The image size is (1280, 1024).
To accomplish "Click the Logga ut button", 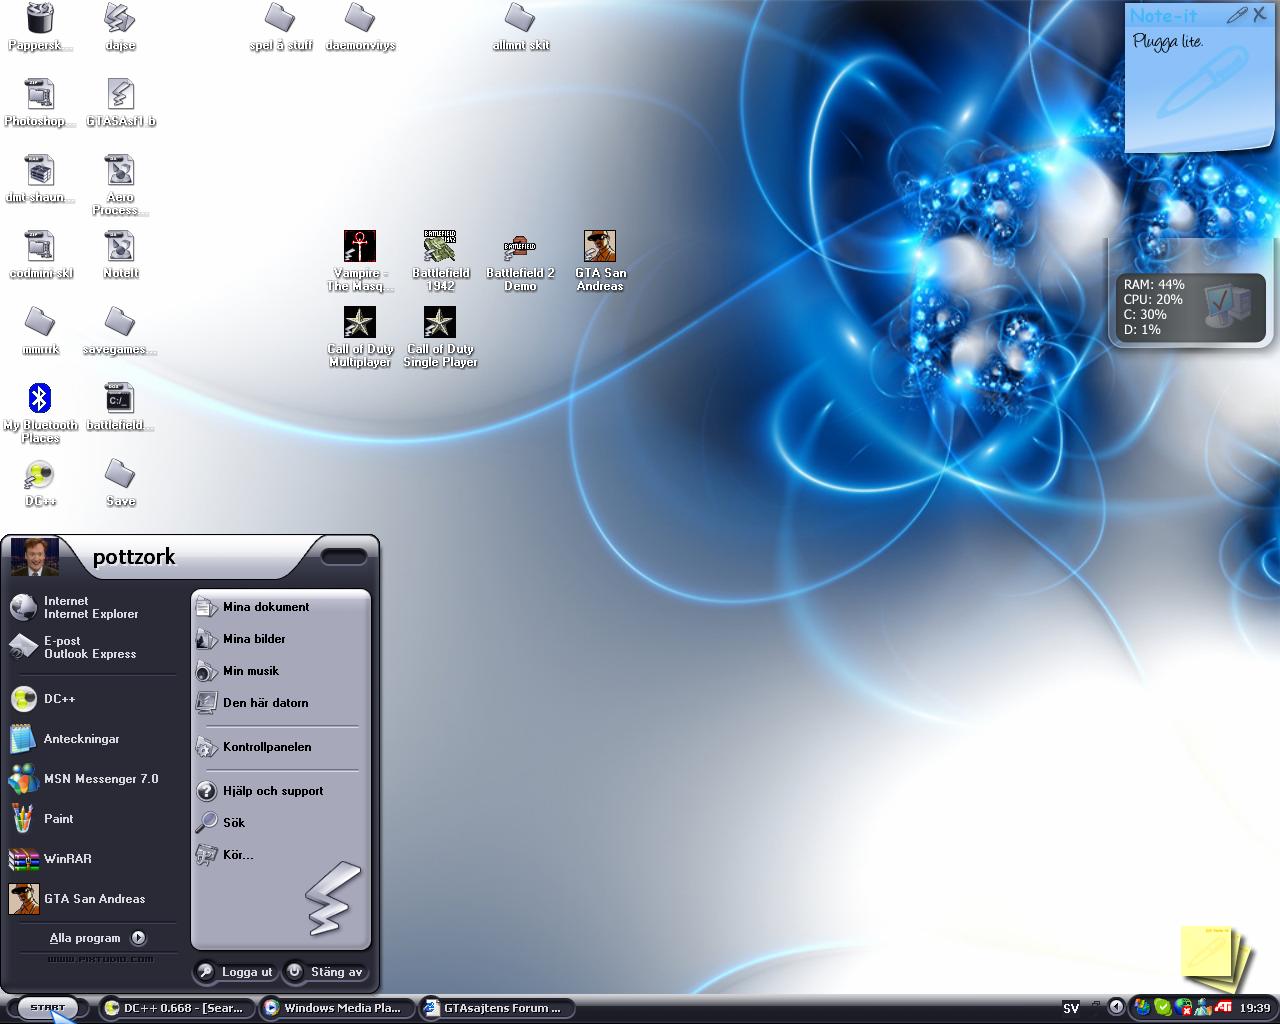I will click(x=234, y=971).
